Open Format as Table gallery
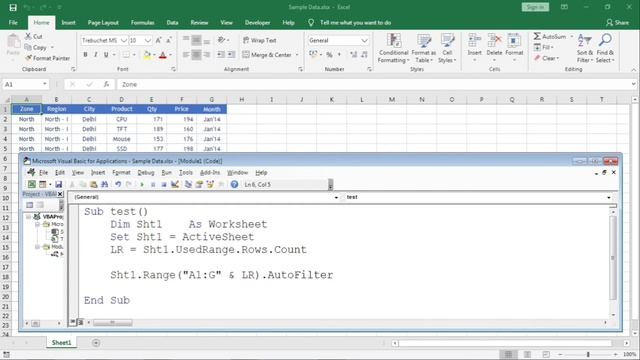Image resolution: width=640 pixels, height=360 pixels. click(x=424, y=49)
